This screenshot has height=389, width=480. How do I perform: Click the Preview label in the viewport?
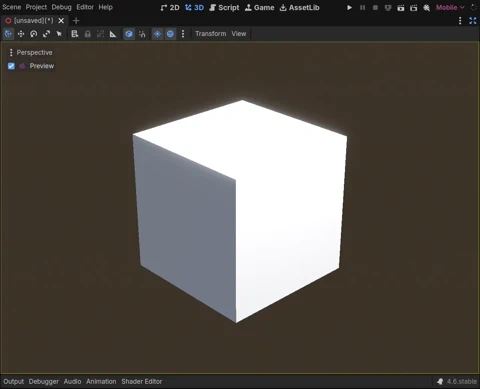tap(42, 66)
